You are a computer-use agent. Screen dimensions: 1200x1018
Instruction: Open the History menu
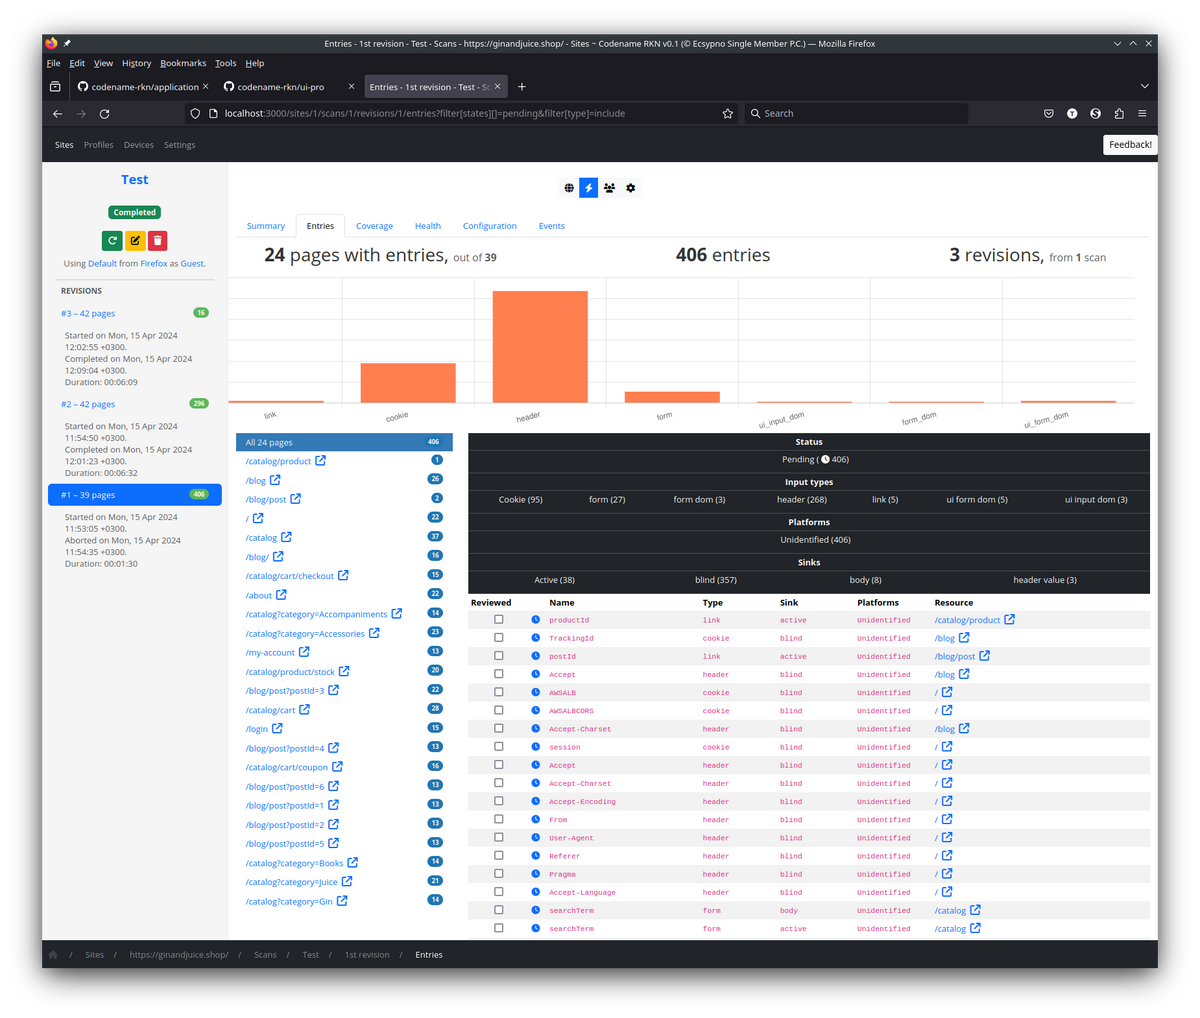136,63
